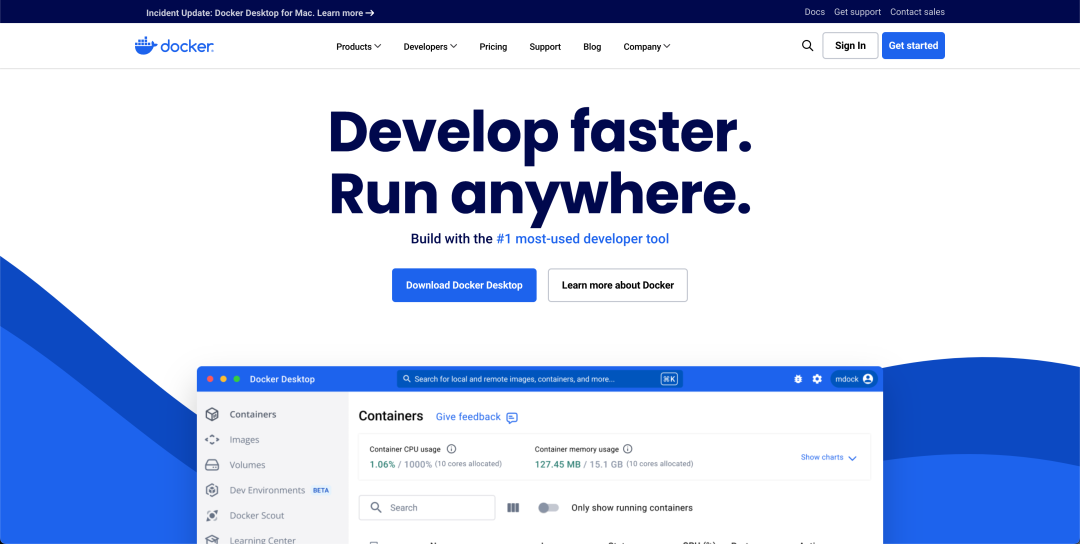Click the Docker Desktop global search field
The image size is (1080, 544).
(x=540, y=379)
